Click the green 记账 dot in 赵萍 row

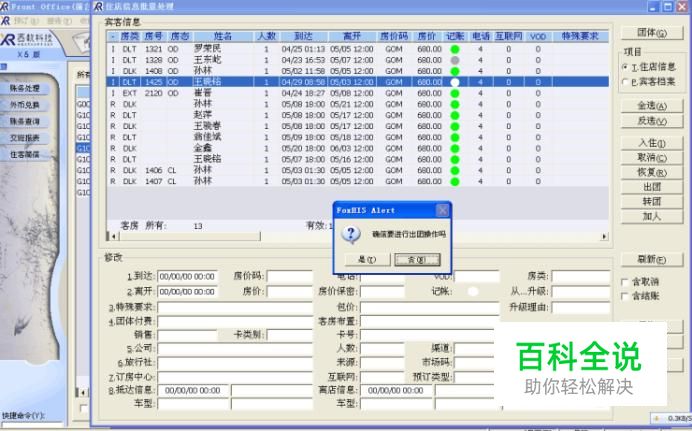[455, 115]
